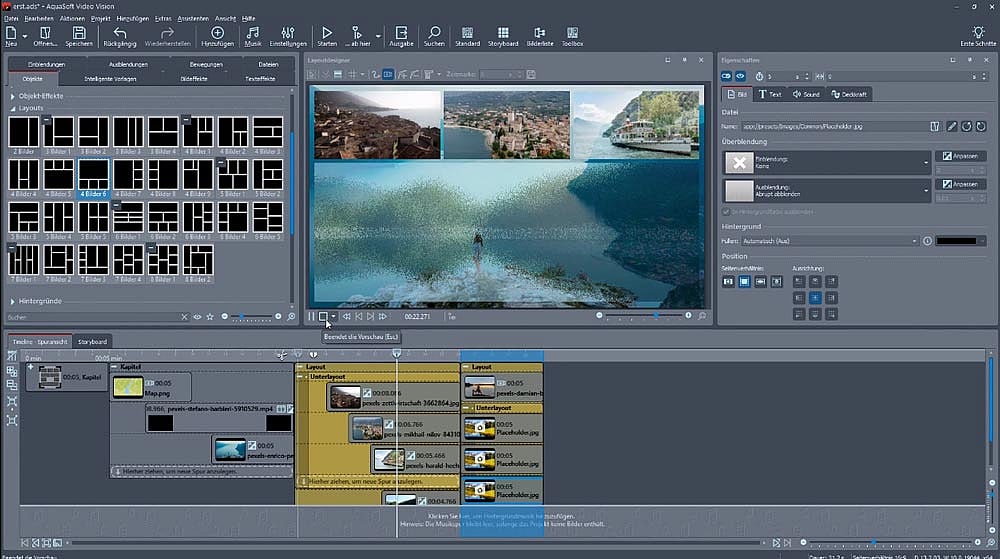Select the '4 Bilder 6' layout thumbnail
The width and height of the screenshot is (1000, 559).
pyautogui.click(x=93, y=174)
